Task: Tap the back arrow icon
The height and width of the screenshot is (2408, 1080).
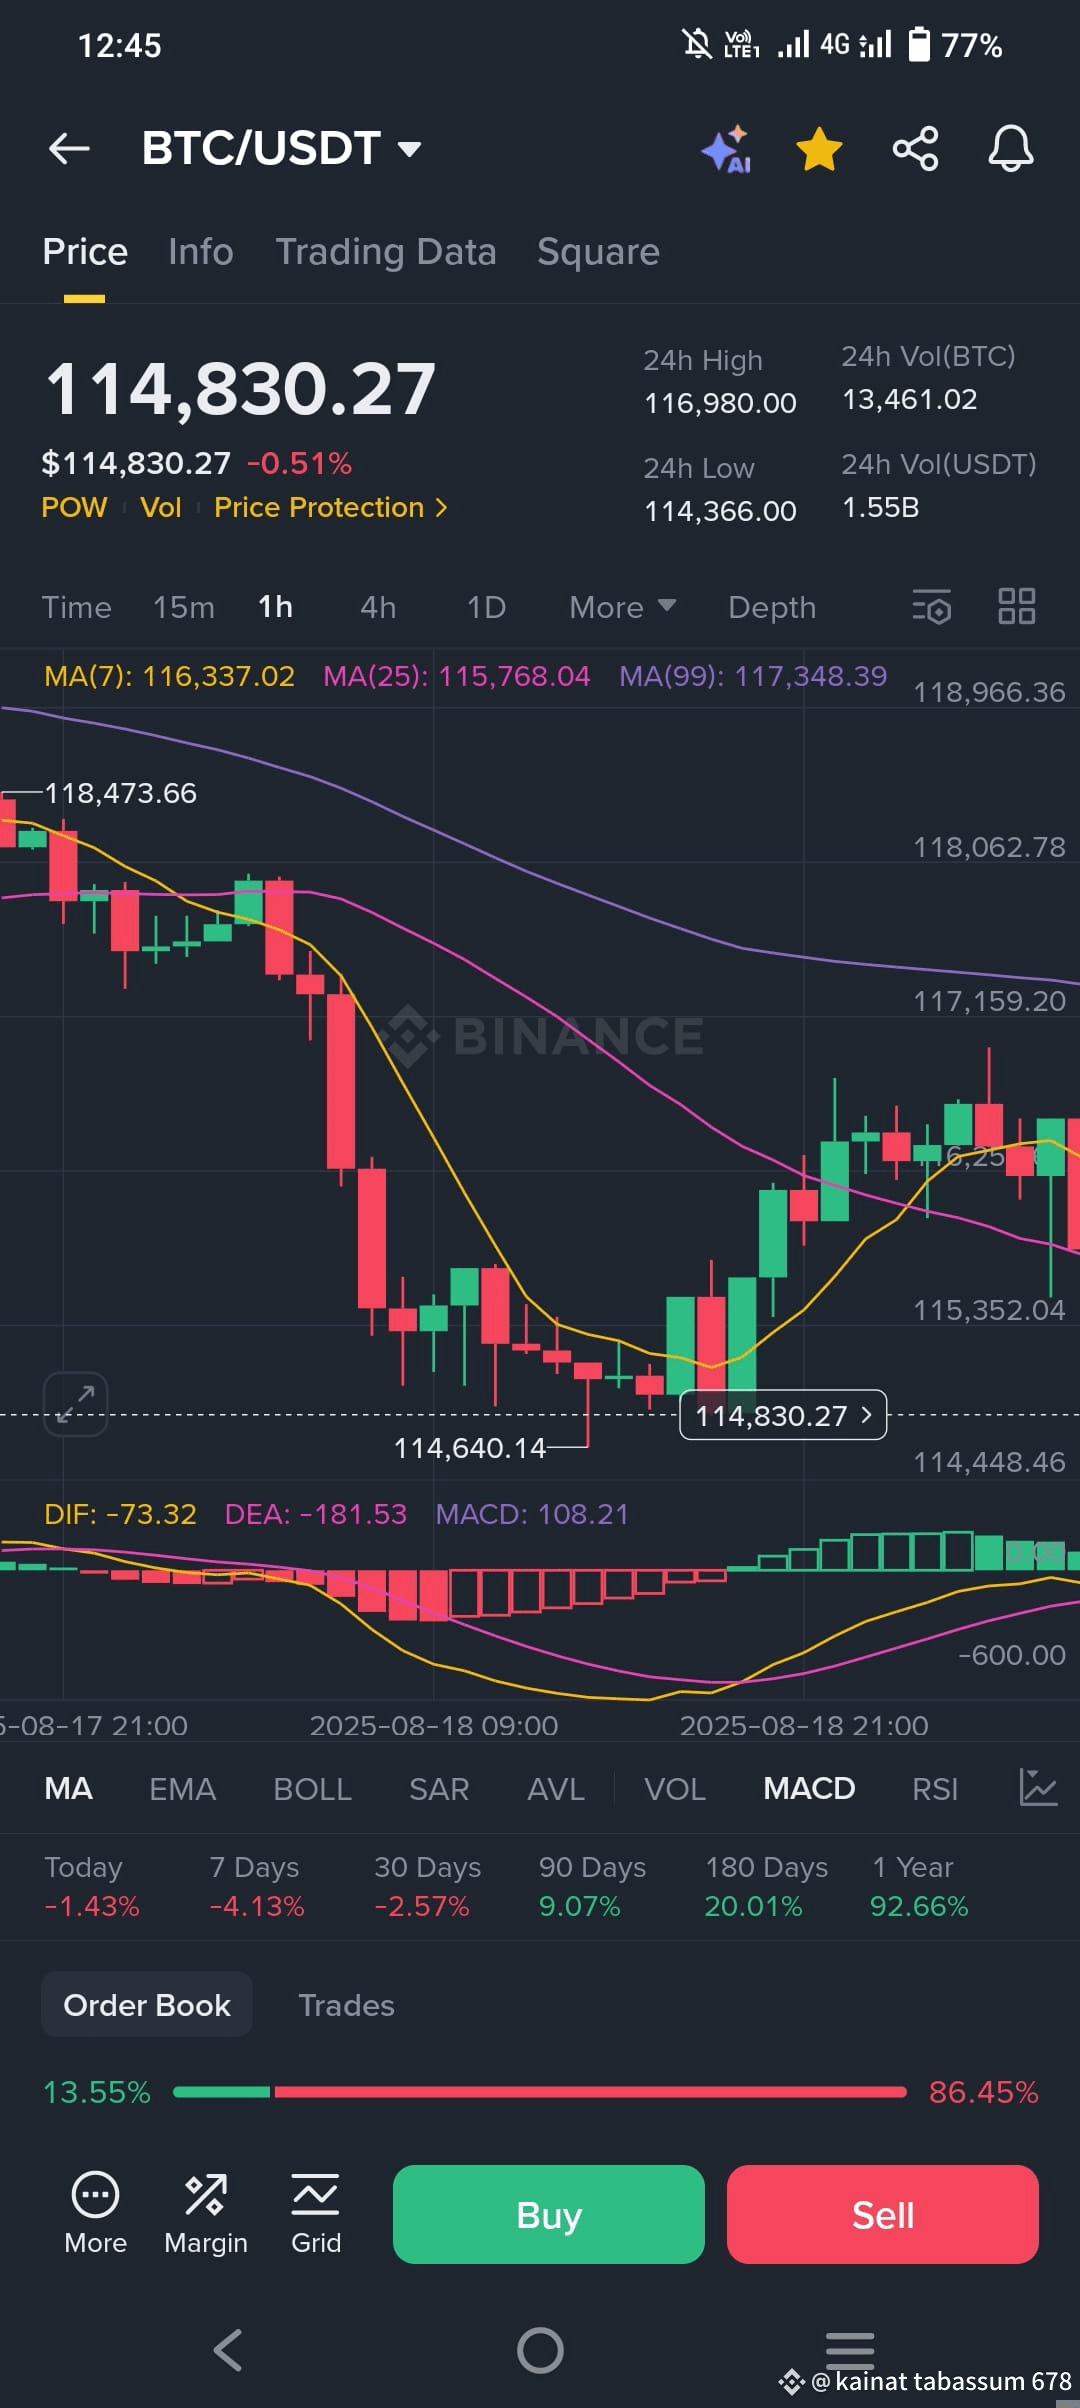Action: click(69, 149)
